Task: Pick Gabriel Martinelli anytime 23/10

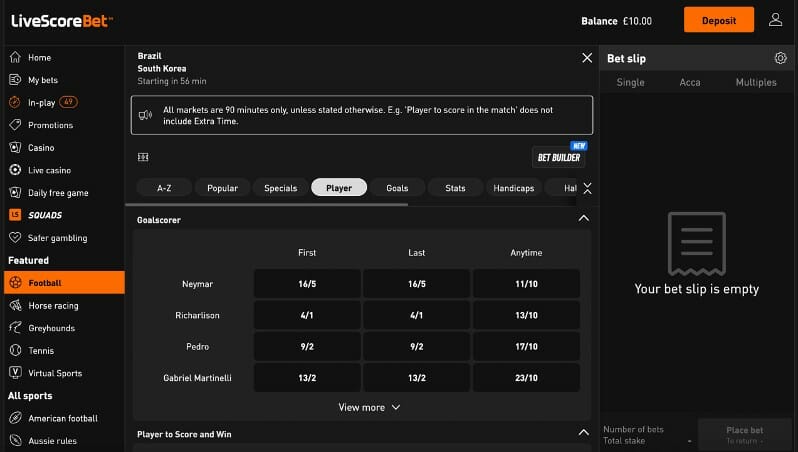Action: tap(526, 378)
